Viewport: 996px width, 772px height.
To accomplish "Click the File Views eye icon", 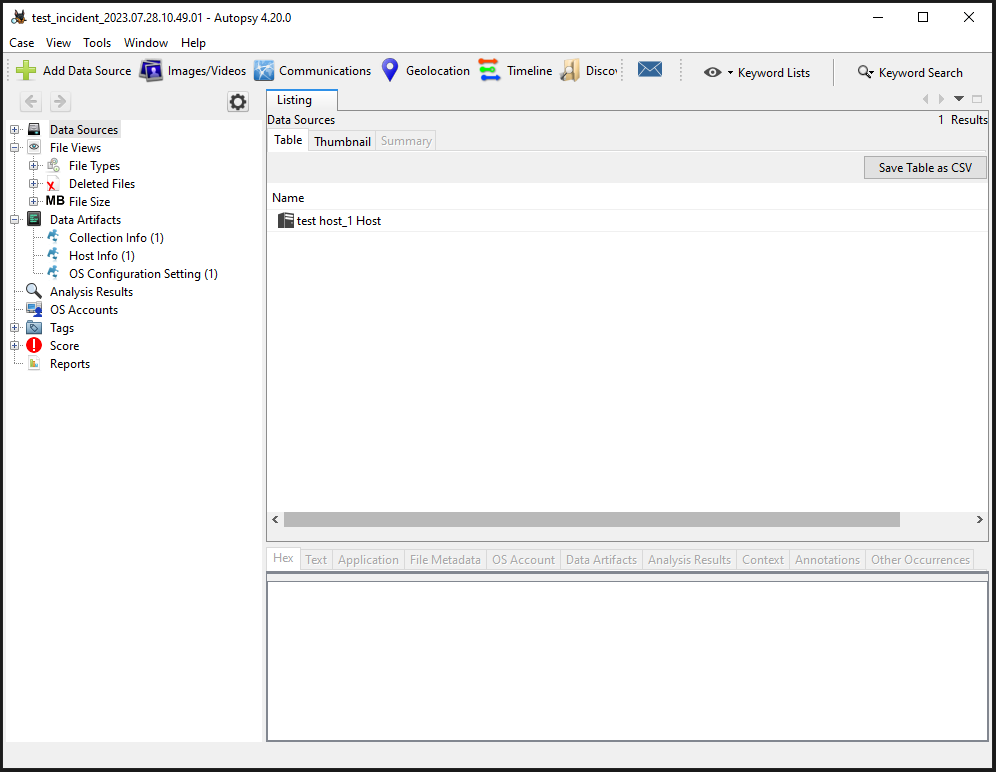I will coord(34,147).
